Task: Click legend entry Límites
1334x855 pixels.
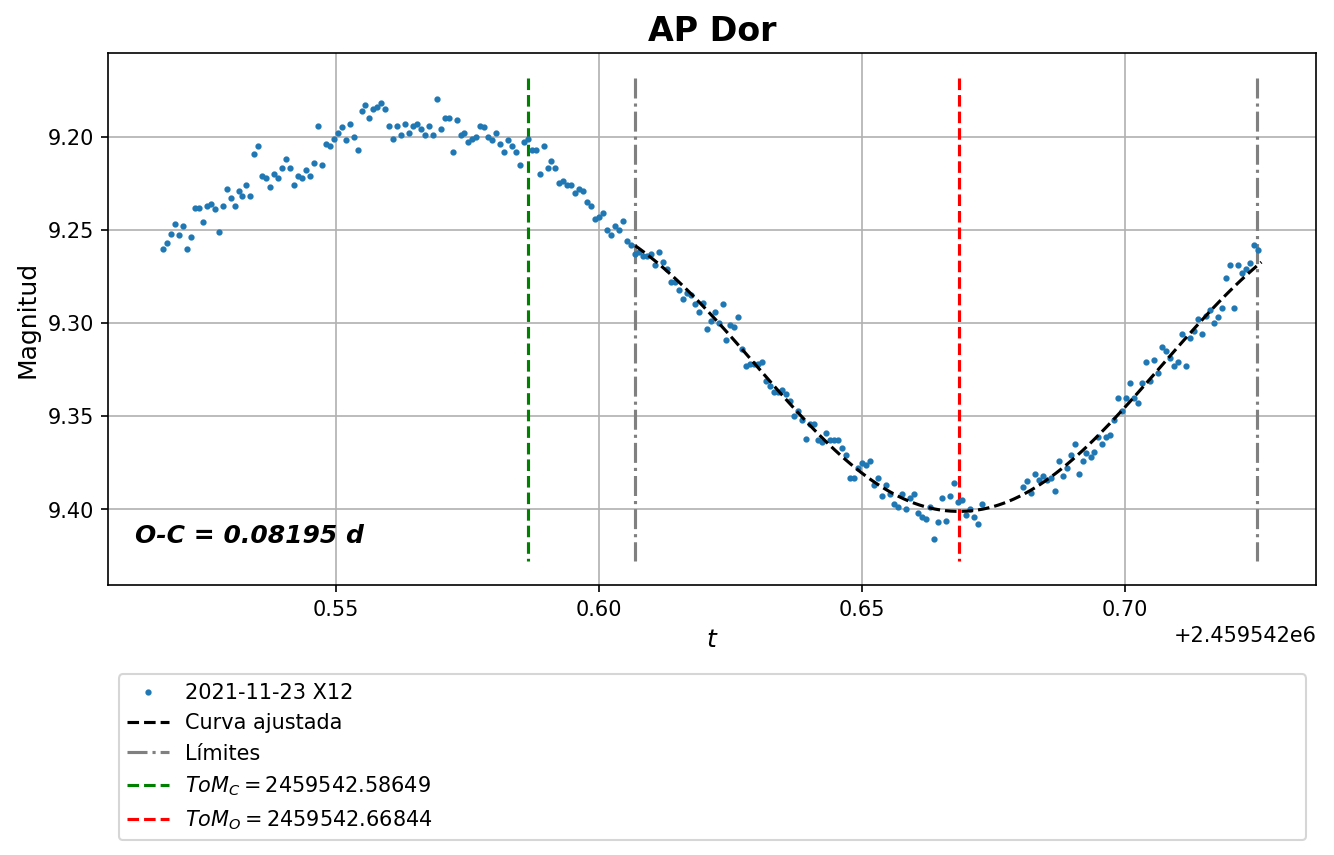Action: (222, 753)
